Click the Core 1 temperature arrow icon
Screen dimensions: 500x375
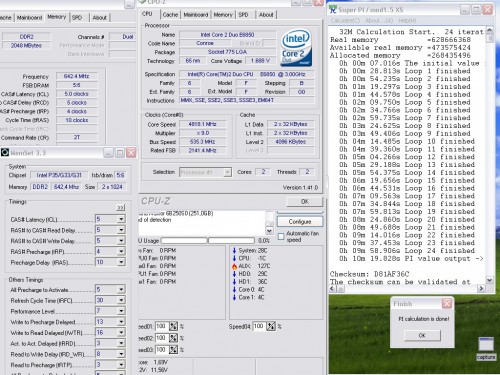point(234,297)
